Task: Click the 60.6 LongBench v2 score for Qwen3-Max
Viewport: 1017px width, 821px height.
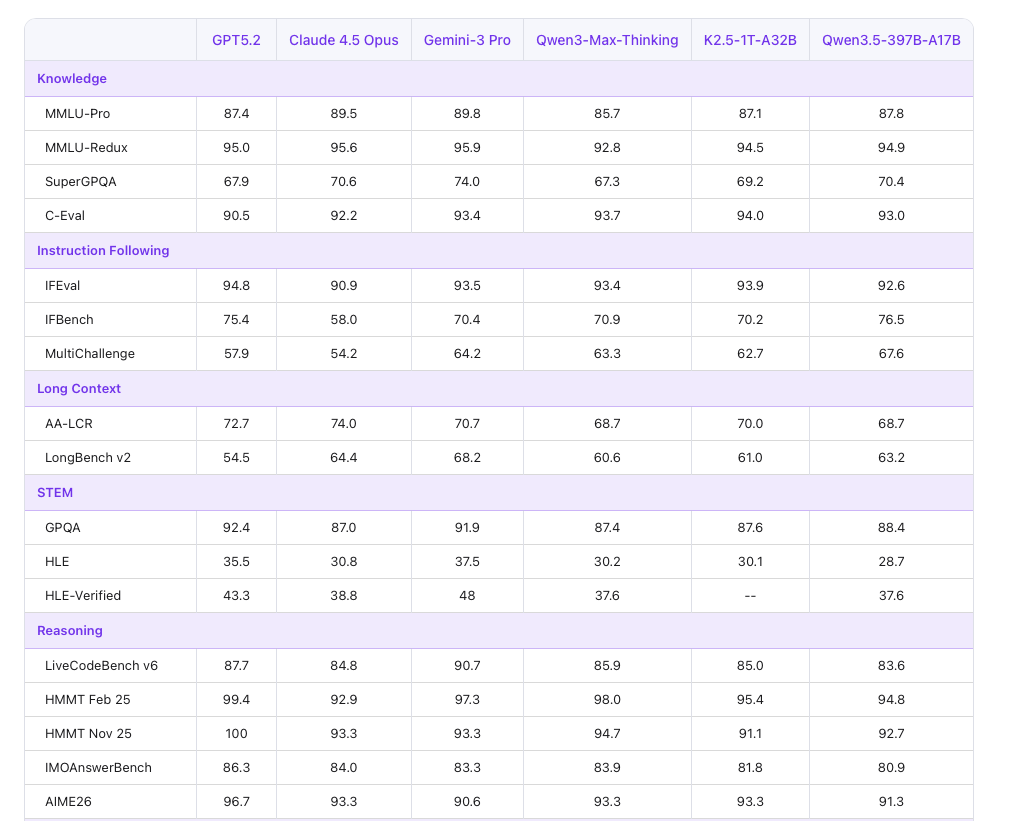Action: point(607,458)
